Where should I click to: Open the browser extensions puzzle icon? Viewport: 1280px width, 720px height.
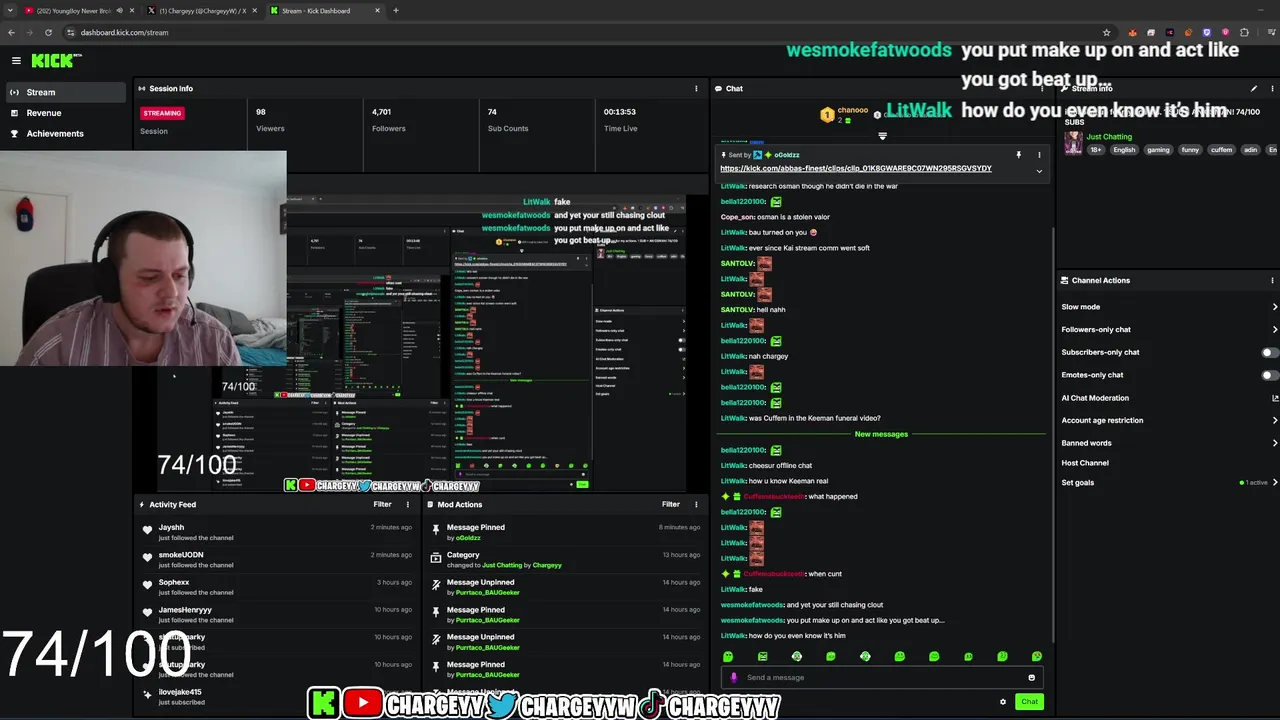1244,32
